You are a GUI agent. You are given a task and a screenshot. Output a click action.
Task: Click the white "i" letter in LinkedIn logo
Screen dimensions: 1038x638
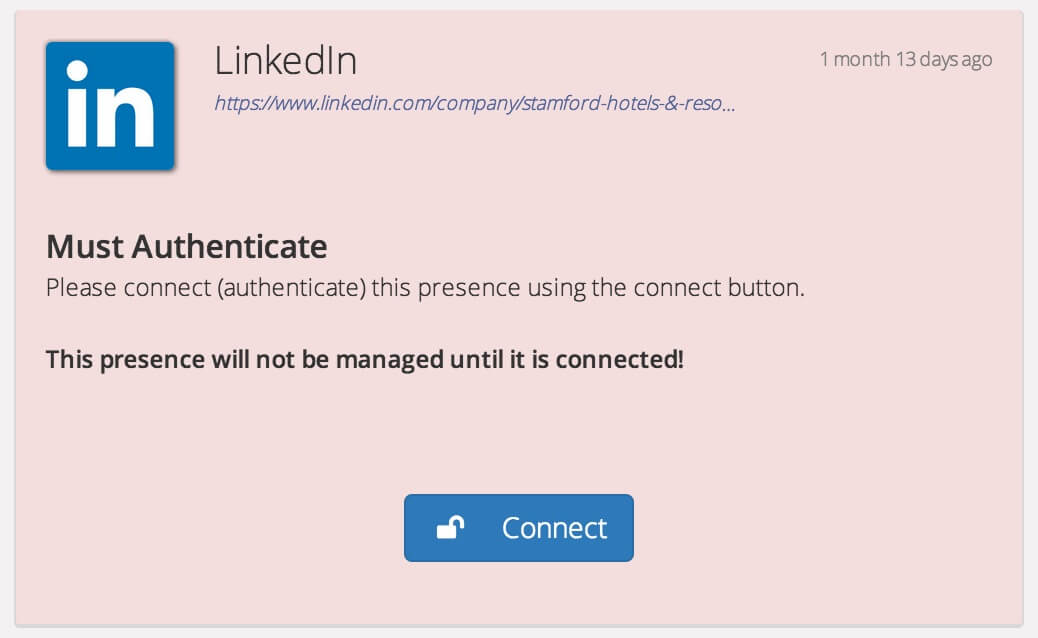(x=77, y=103)
